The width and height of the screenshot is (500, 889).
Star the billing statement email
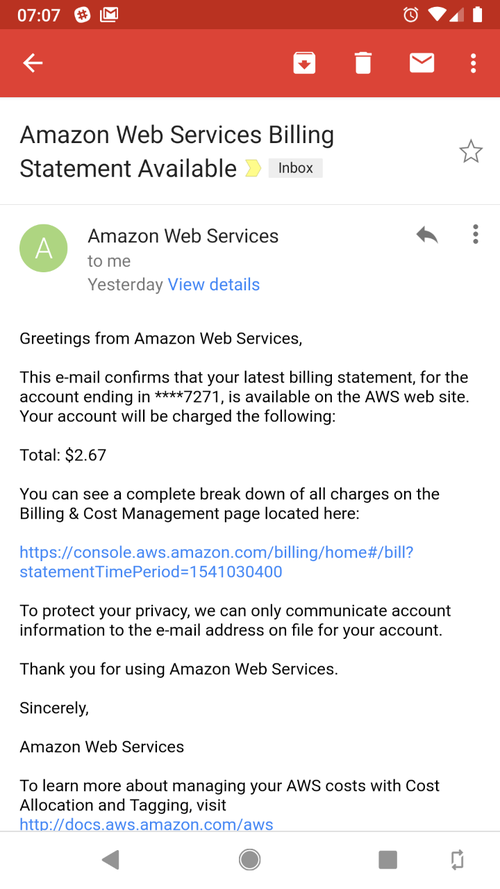(471, 152)
